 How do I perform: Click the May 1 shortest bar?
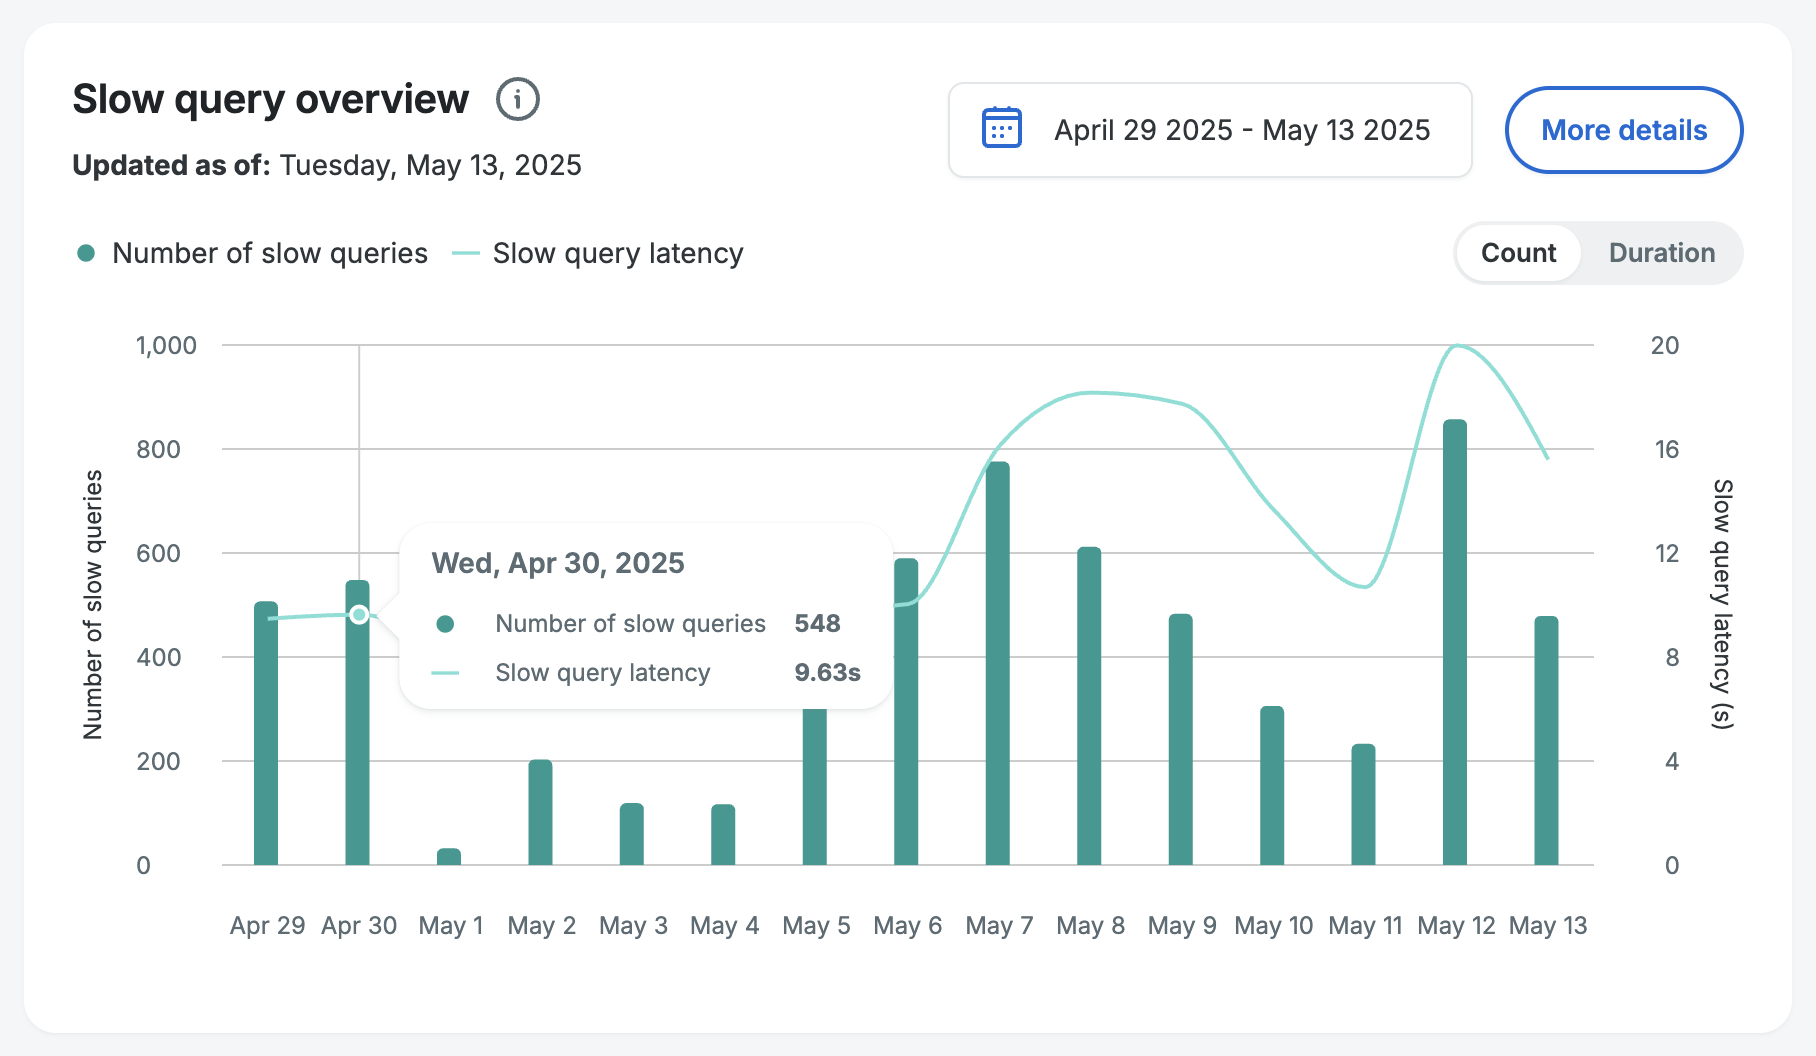(x=449, y=857)
